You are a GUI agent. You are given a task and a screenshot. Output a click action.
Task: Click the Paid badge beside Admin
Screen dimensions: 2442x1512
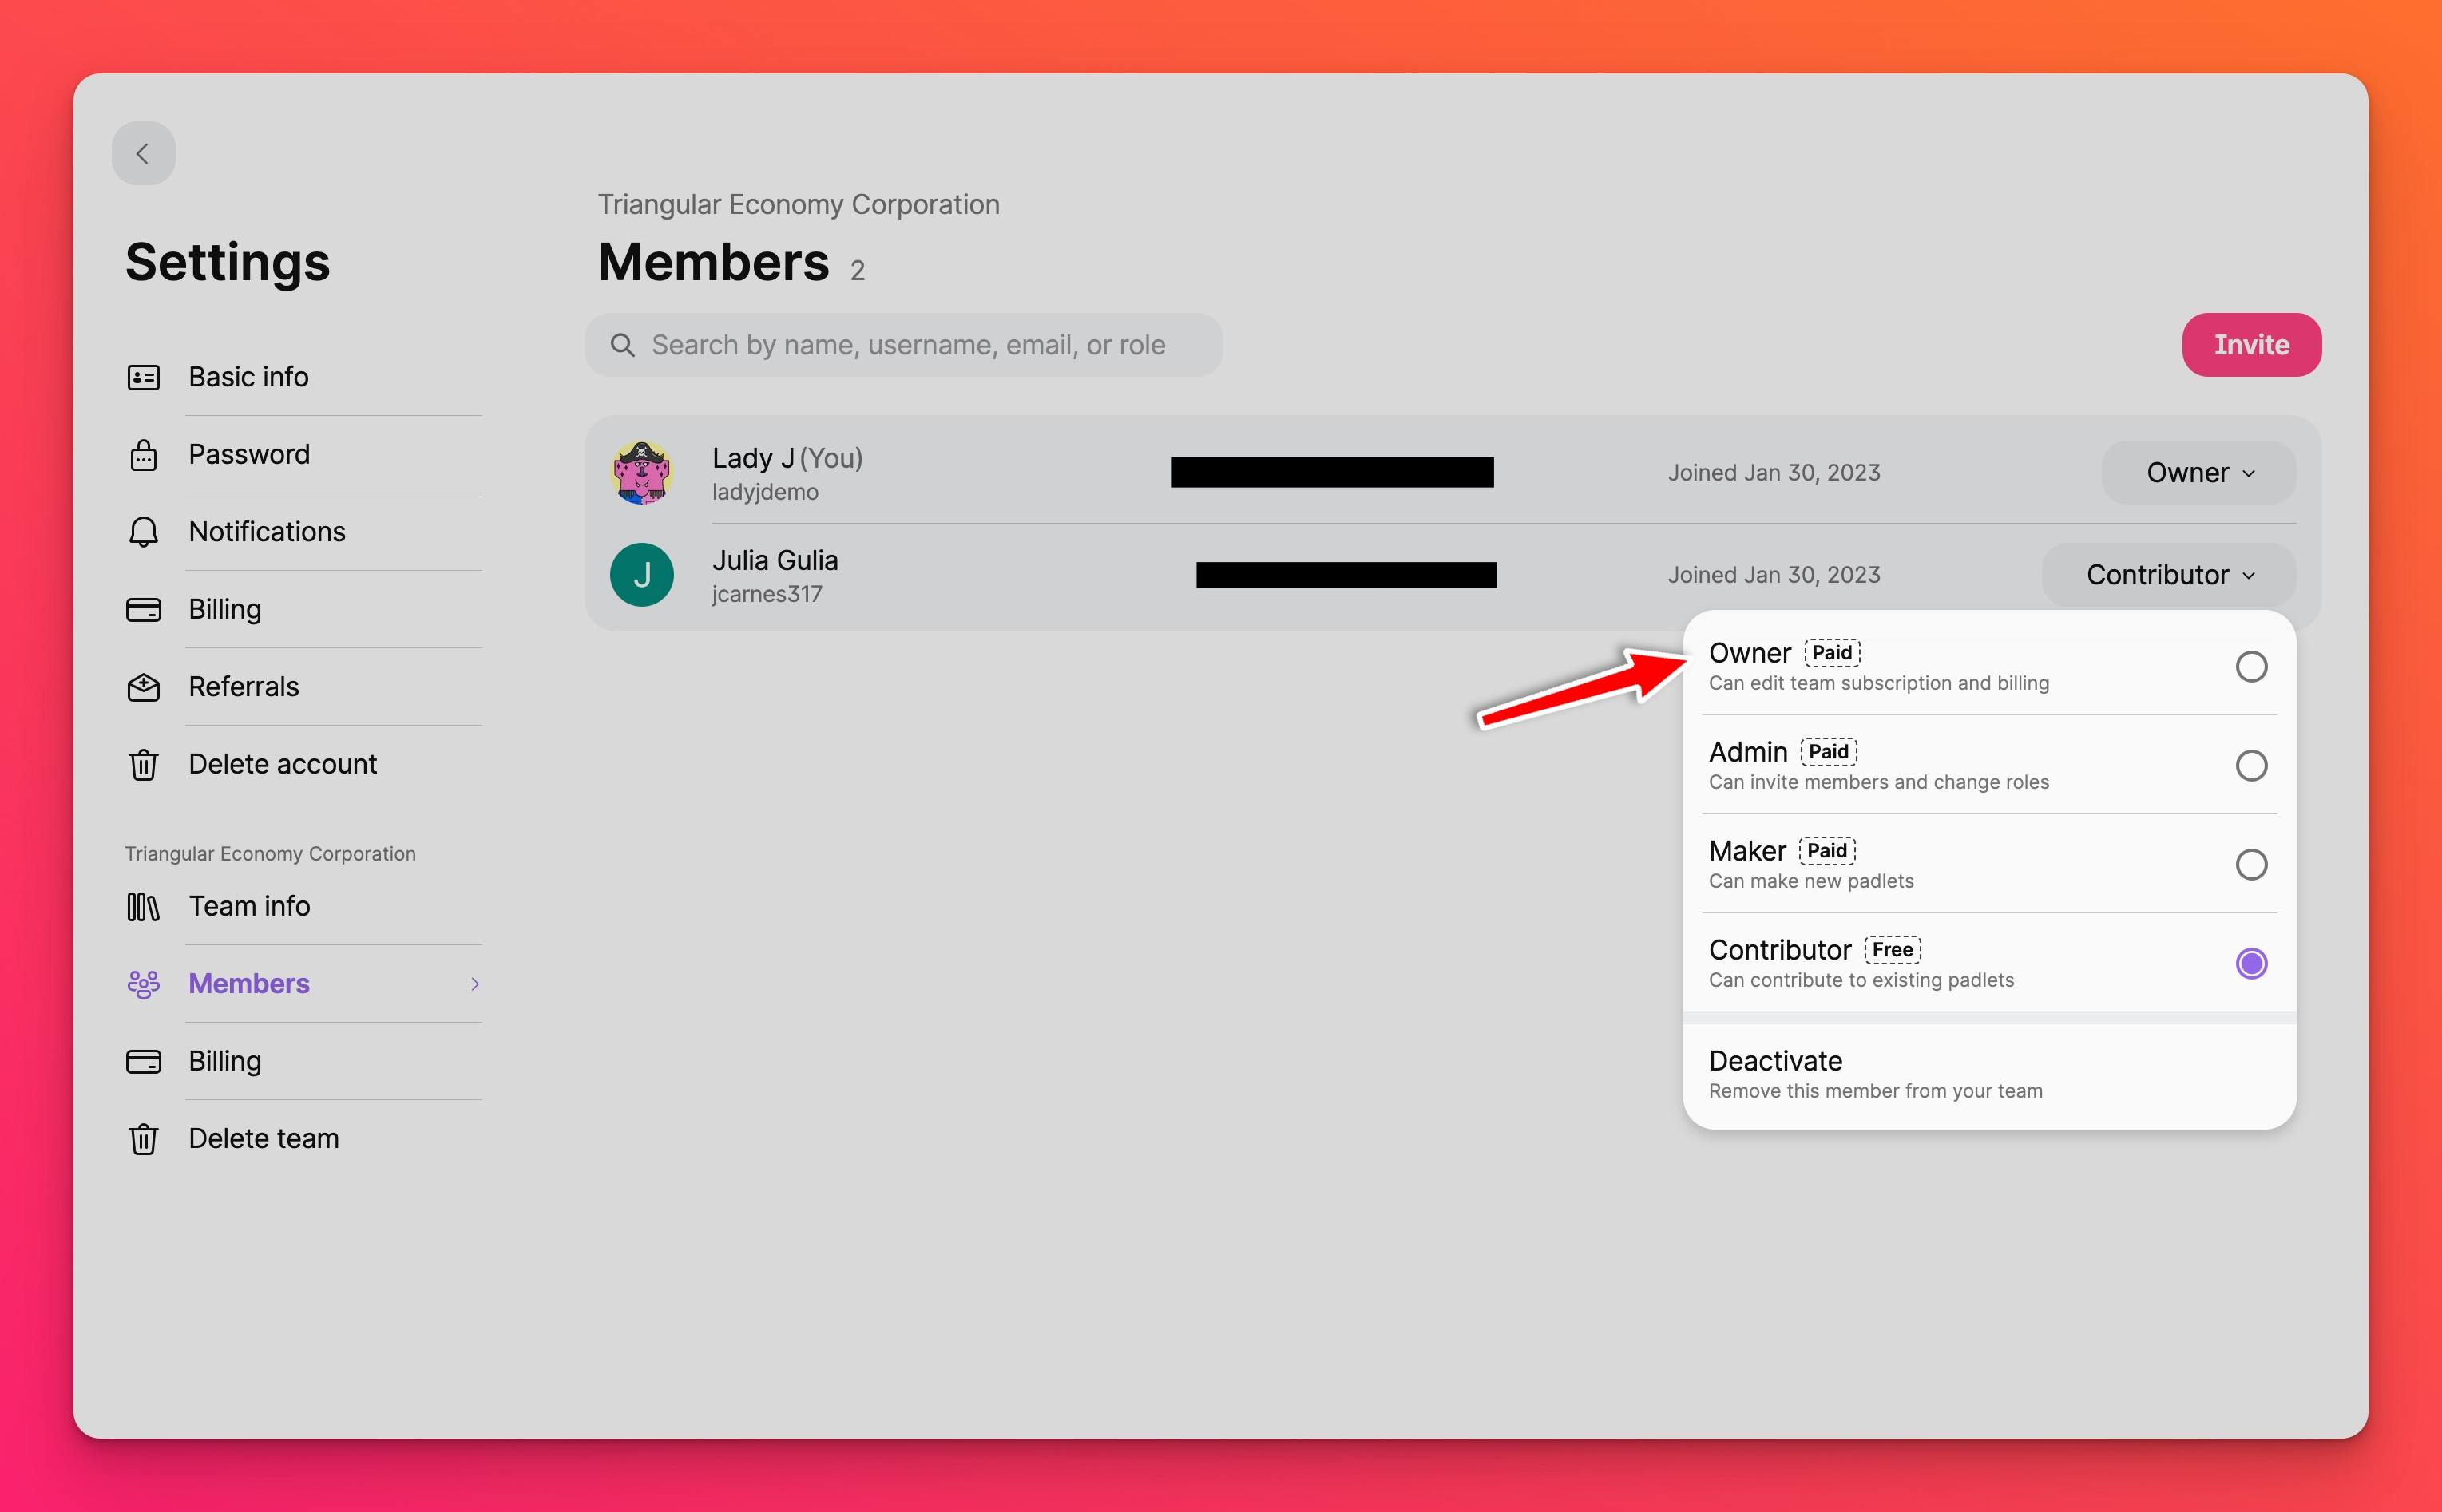tap(1828, 752)
